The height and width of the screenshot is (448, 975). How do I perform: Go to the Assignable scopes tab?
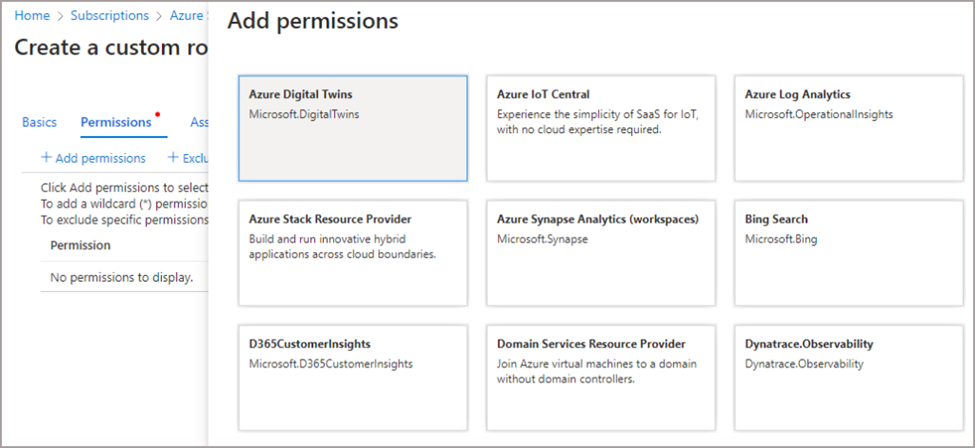pos(199,122)
